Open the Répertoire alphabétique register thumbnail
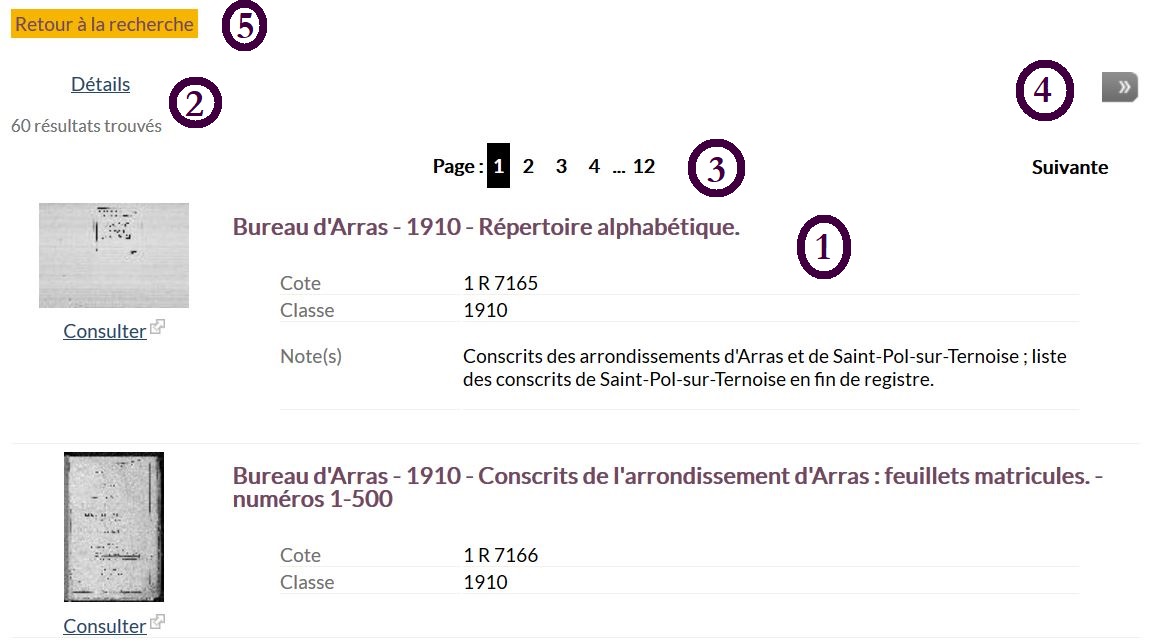The width and height of the screenshot is (1162, 643). click(114, 255)
